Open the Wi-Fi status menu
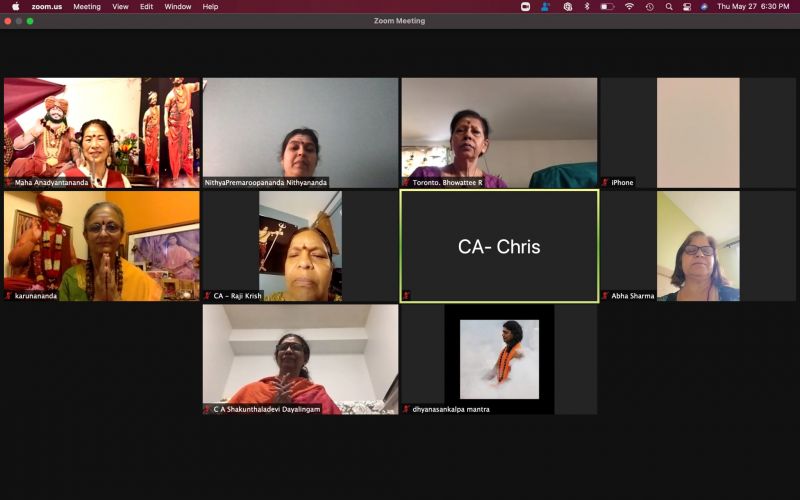 click(629, 6)
